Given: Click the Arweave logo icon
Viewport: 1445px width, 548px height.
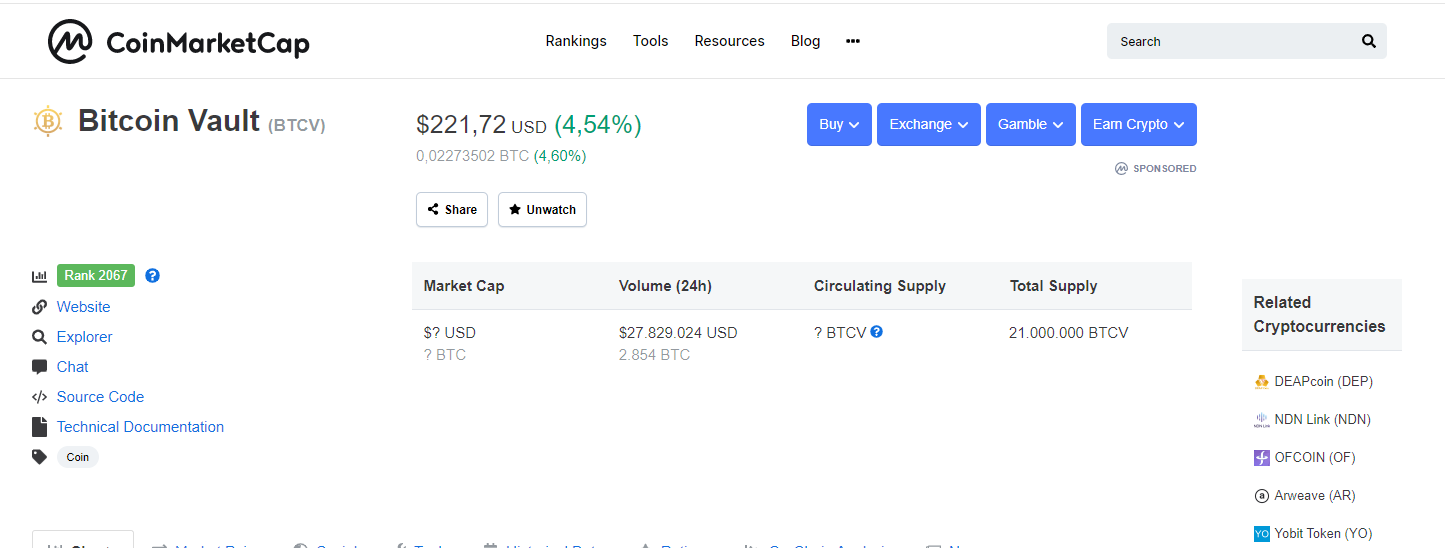Looking at the screenshot, I should [1261, 496].
